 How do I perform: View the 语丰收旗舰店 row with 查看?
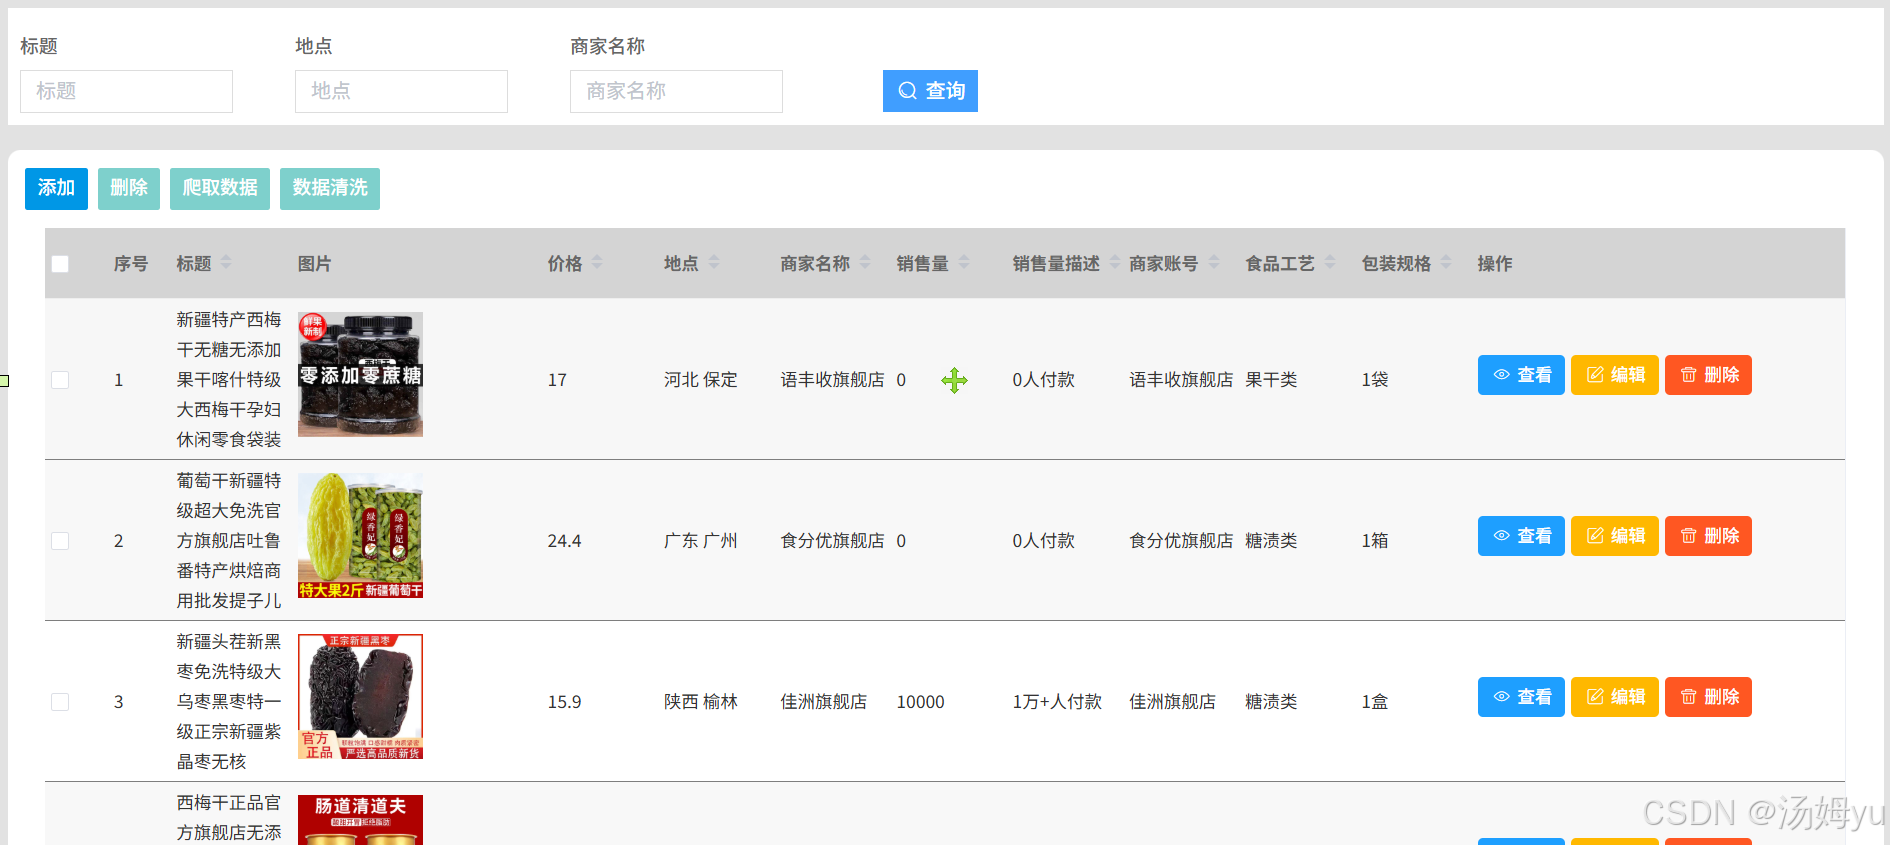pyautogui.click(x=1521, y=375)
